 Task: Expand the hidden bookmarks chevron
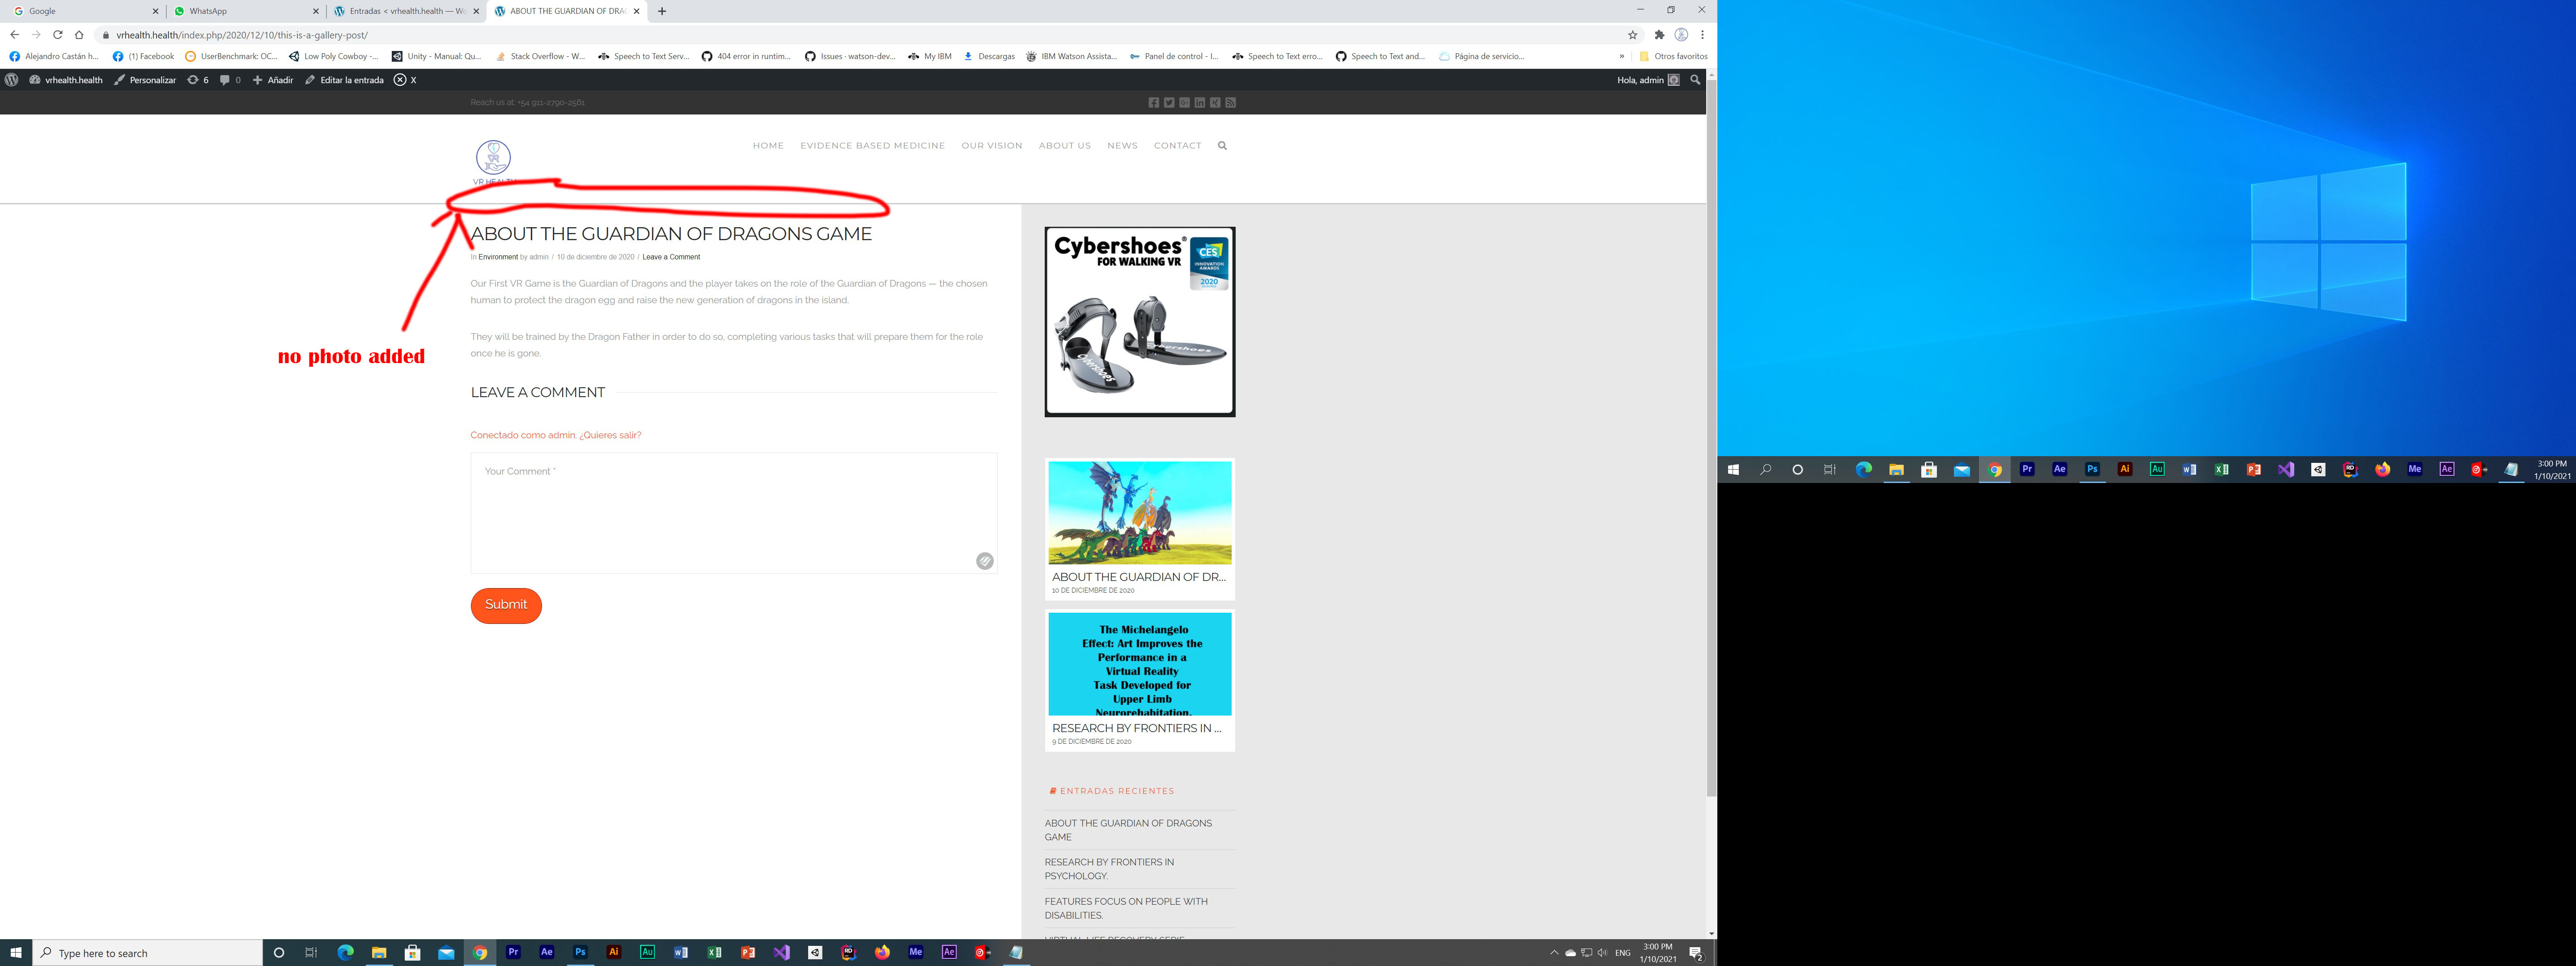1622,57
